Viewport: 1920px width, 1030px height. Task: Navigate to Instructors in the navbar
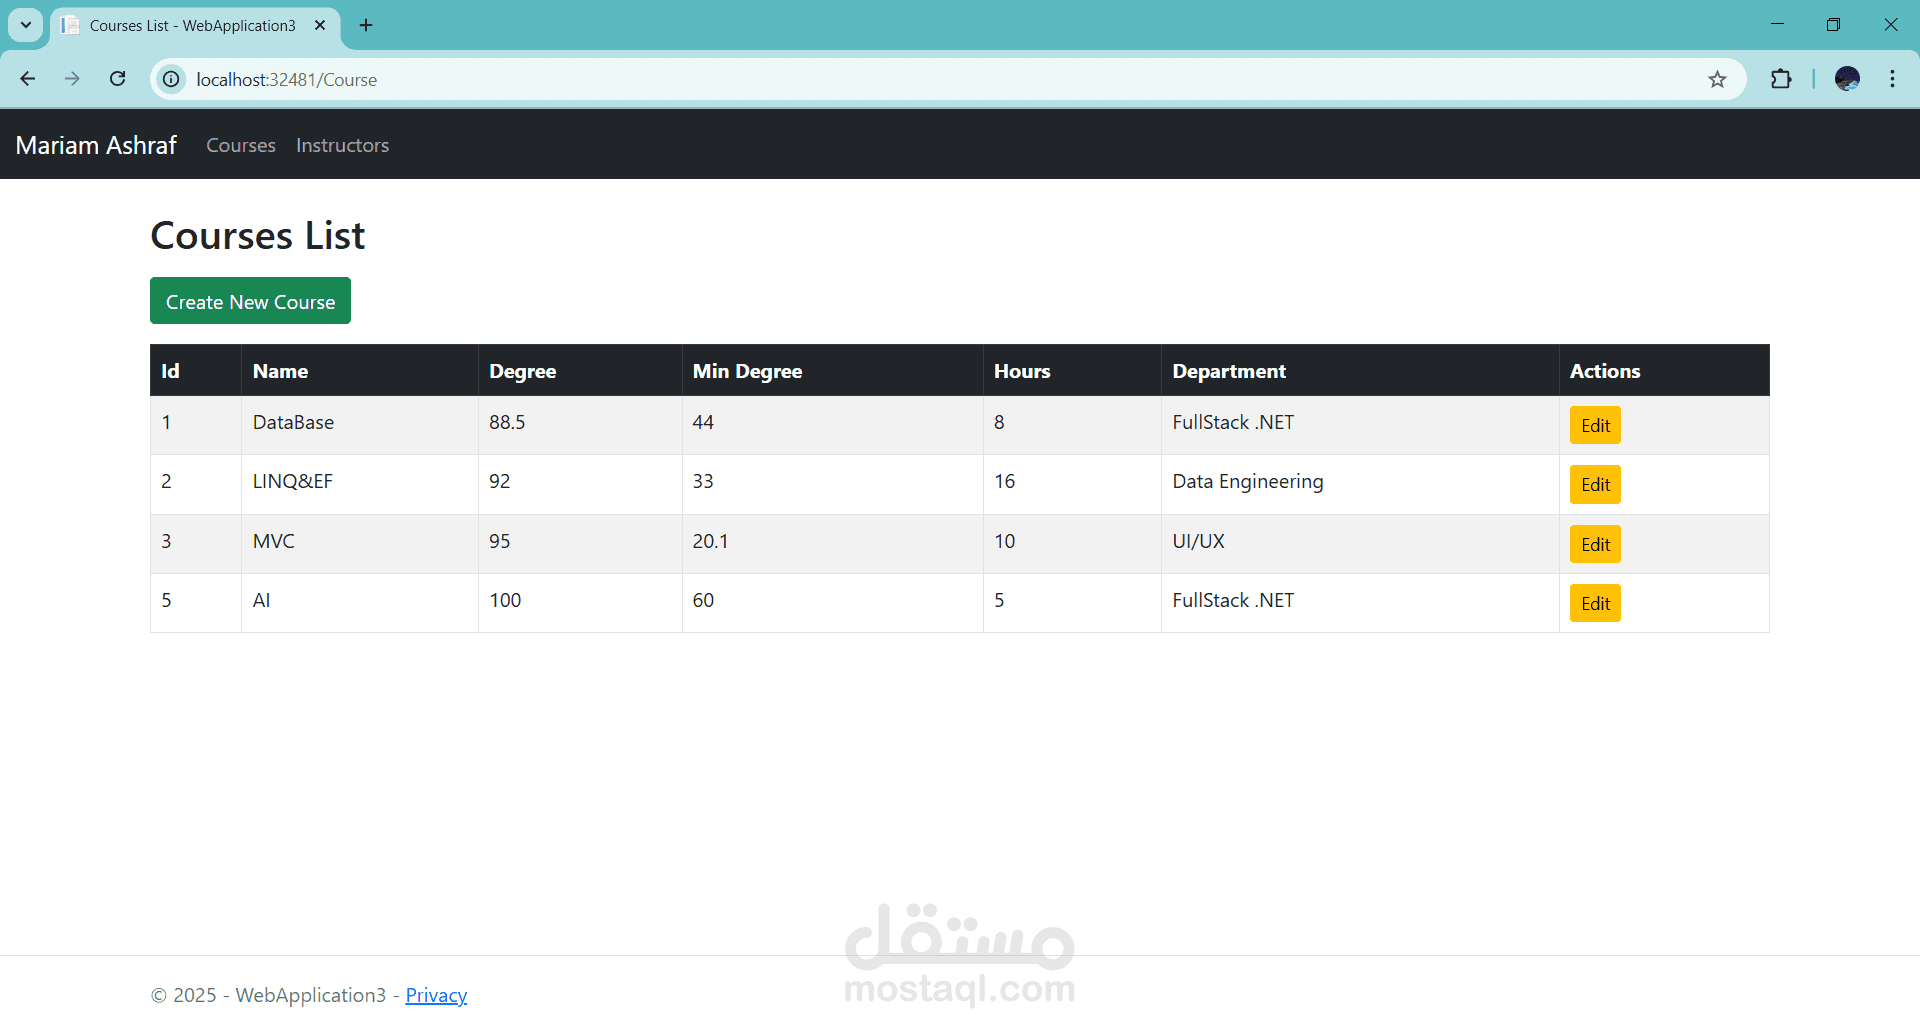[x=342, y=145]
